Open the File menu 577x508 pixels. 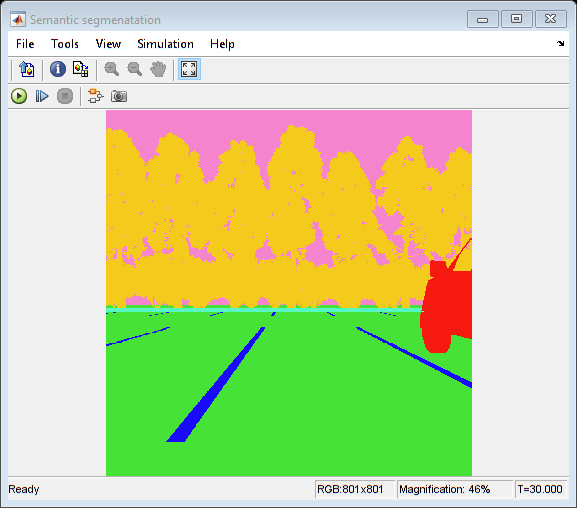(x=25, y=44)
